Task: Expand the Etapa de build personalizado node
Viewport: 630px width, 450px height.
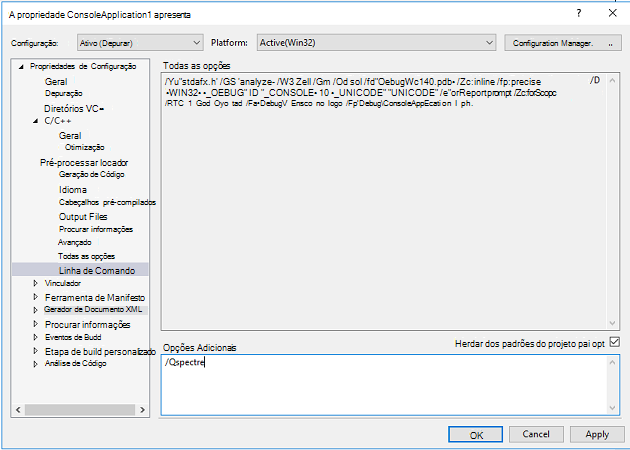Action: (36, 351)
